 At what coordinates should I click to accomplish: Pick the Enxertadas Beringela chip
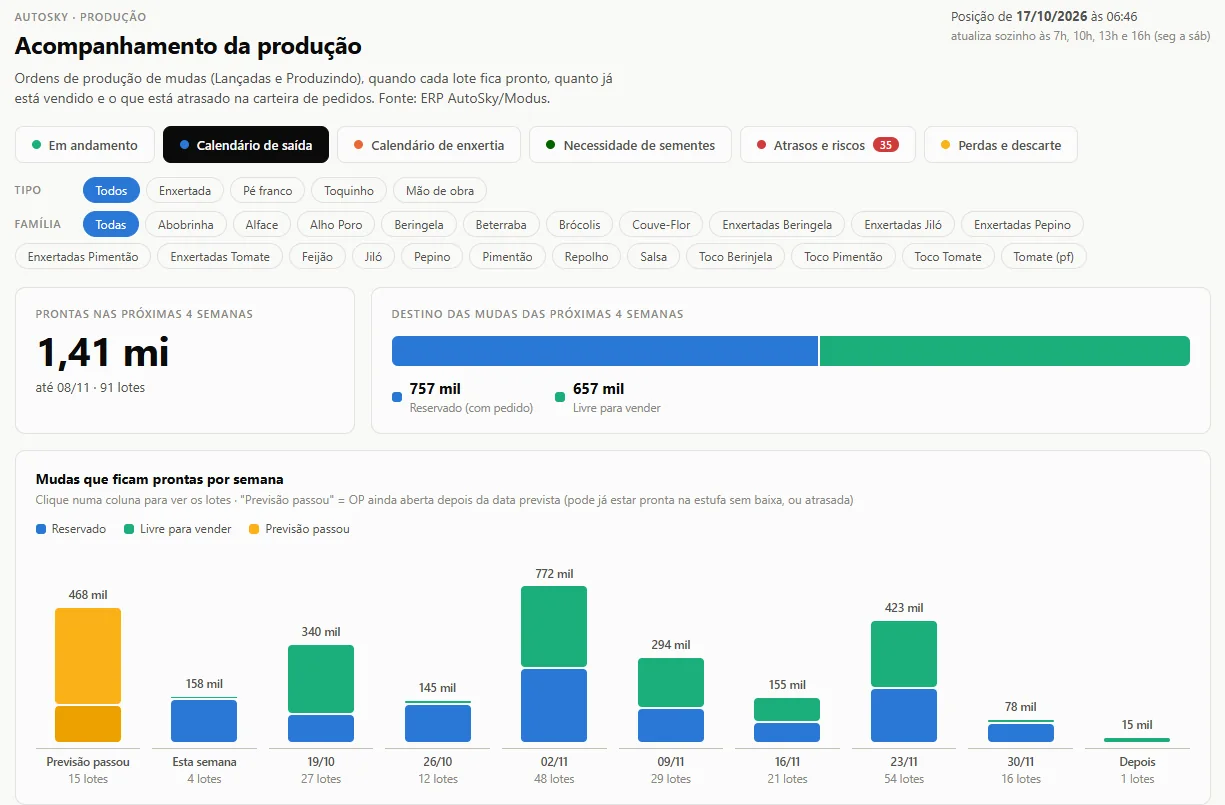[777, 224]
